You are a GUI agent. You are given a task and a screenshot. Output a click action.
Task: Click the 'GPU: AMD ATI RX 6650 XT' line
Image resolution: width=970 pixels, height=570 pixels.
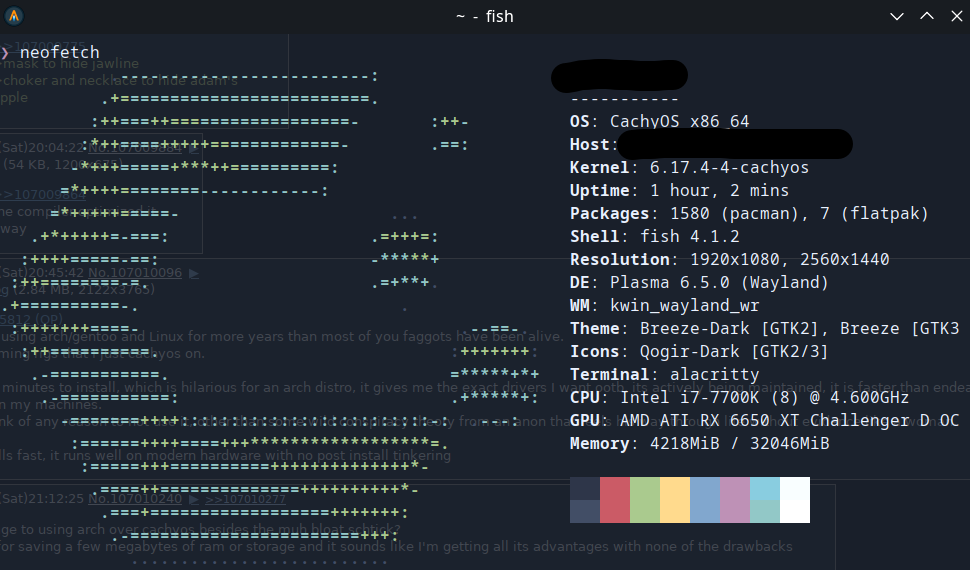click(765, 420)
